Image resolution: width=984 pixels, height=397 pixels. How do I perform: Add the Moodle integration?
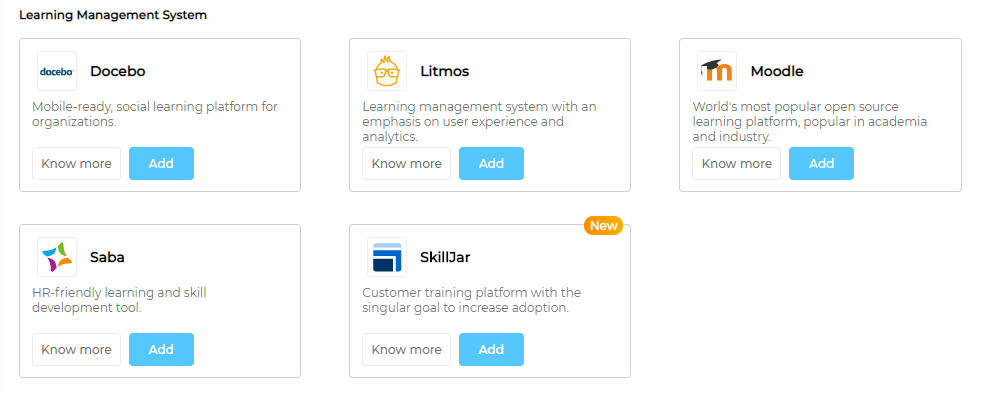(x=821, y=164)
